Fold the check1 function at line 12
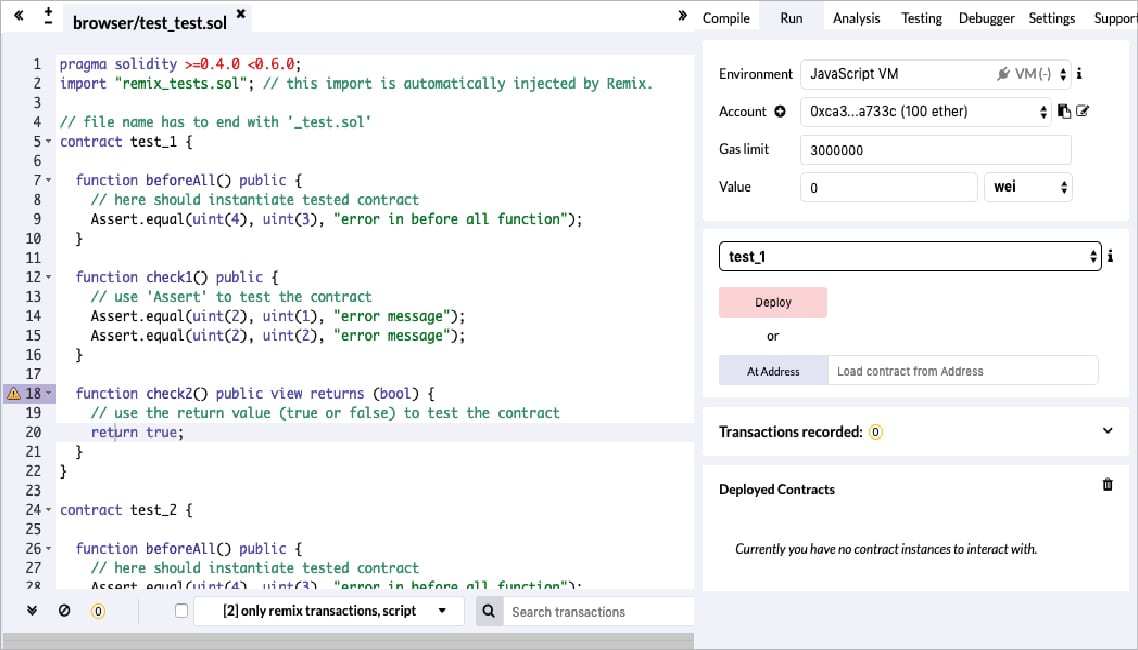The height and width of the screenshot is (650, 1138). click(x=50, y=277)
